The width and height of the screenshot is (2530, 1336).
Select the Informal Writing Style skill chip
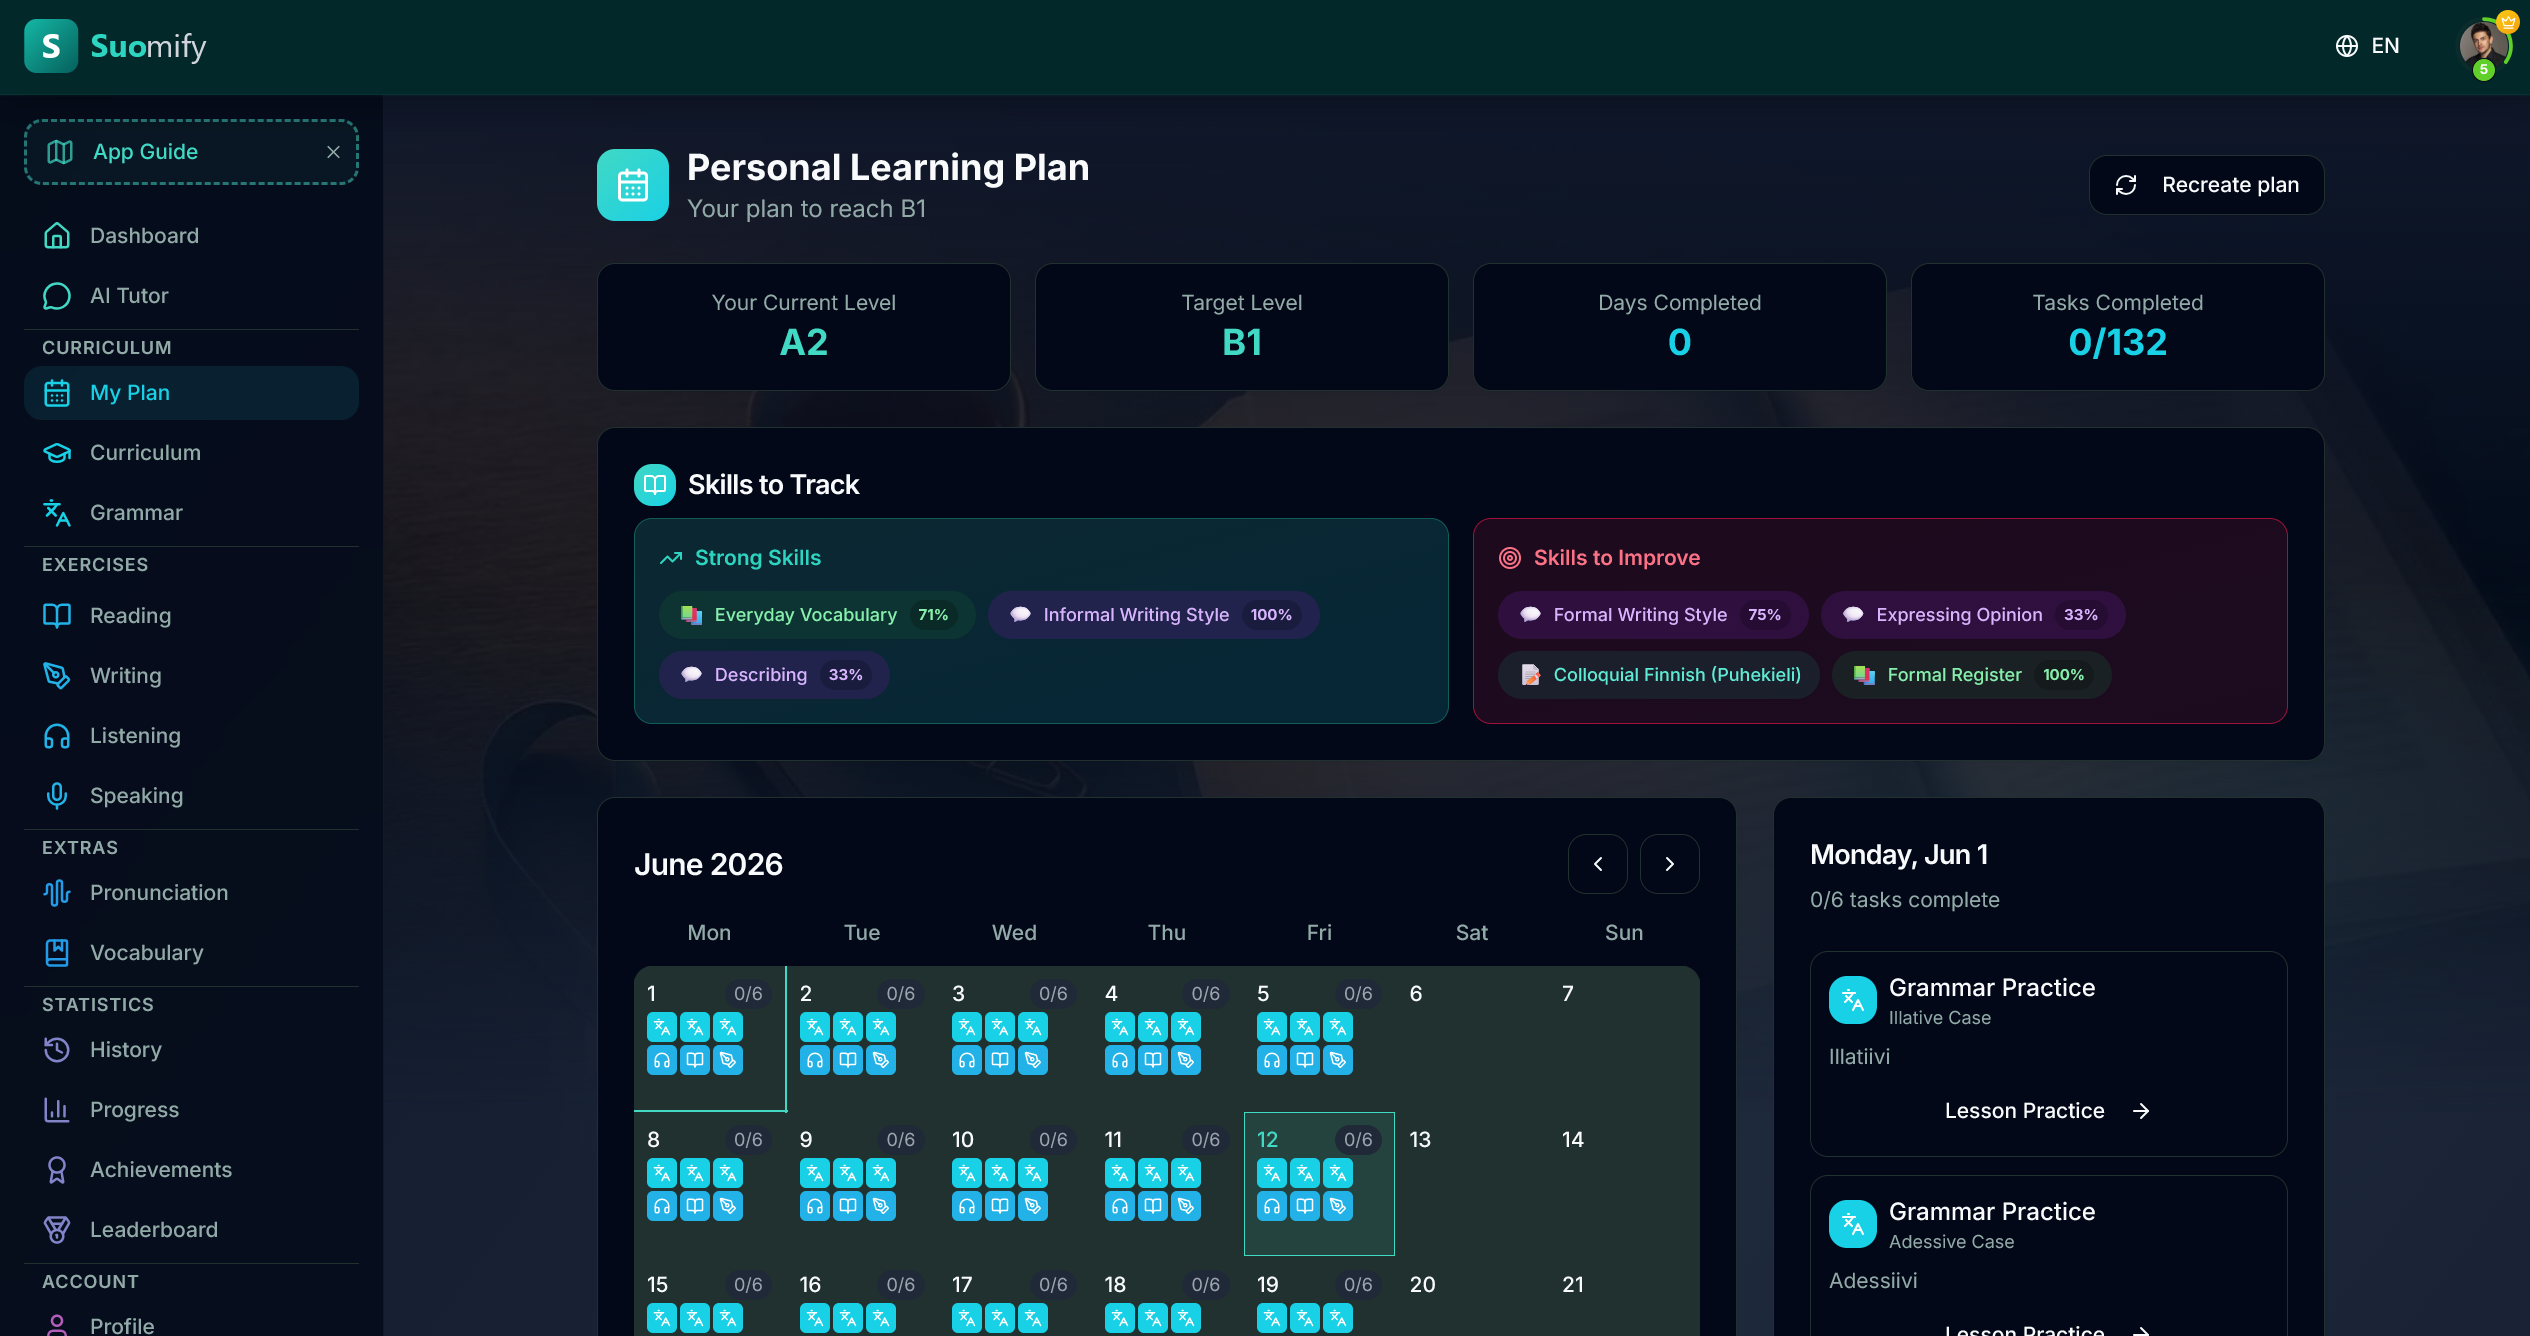tap(1153, 615)
